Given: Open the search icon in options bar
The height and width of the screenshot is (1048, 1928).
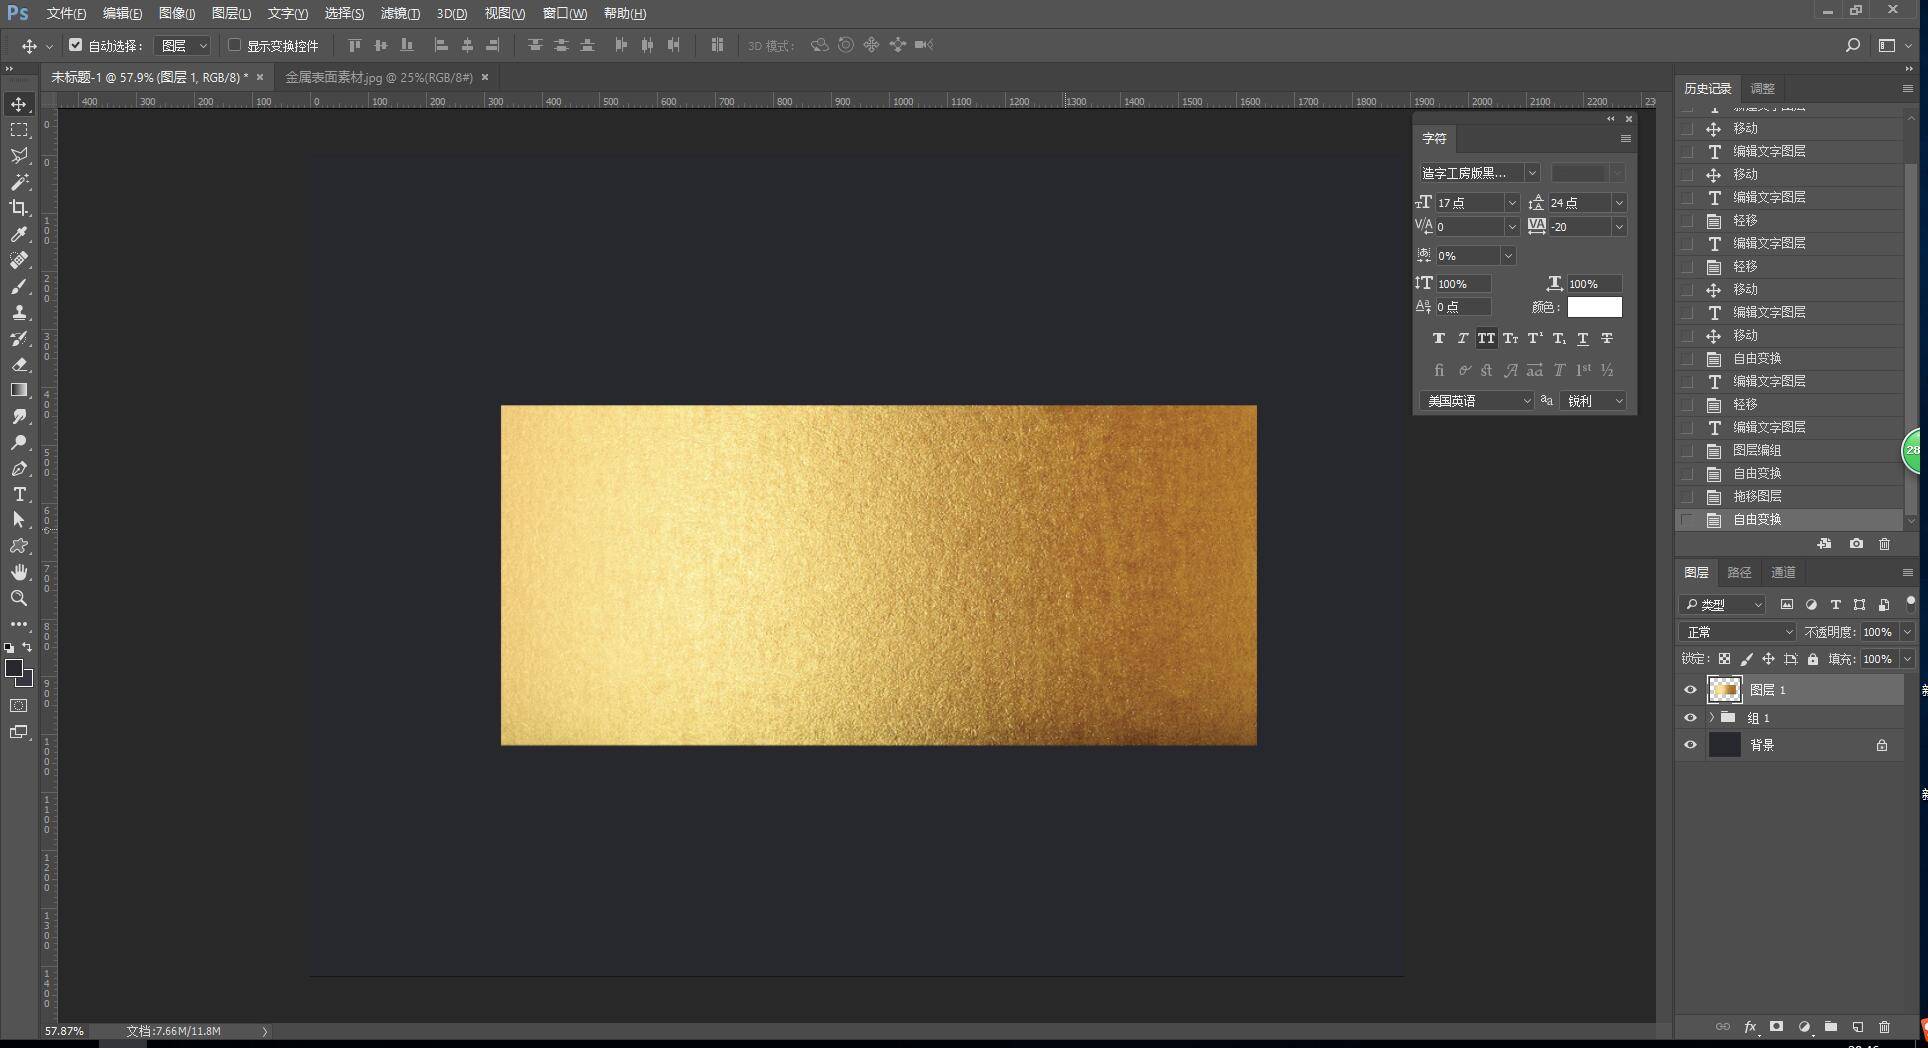Looking at the screenshot, I should (1852, 45).
